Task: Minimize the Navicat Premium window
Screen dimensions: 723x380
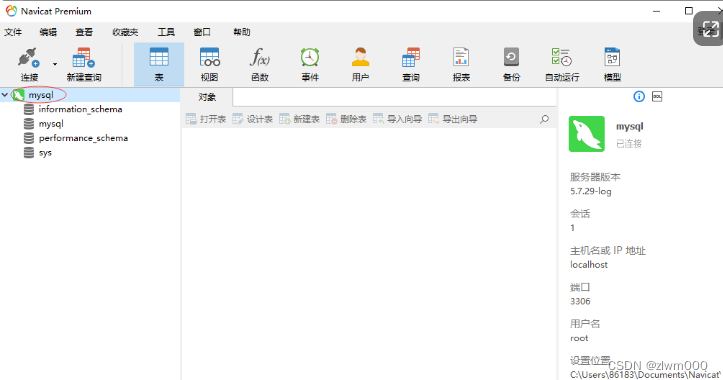Action: pos(657,11)
